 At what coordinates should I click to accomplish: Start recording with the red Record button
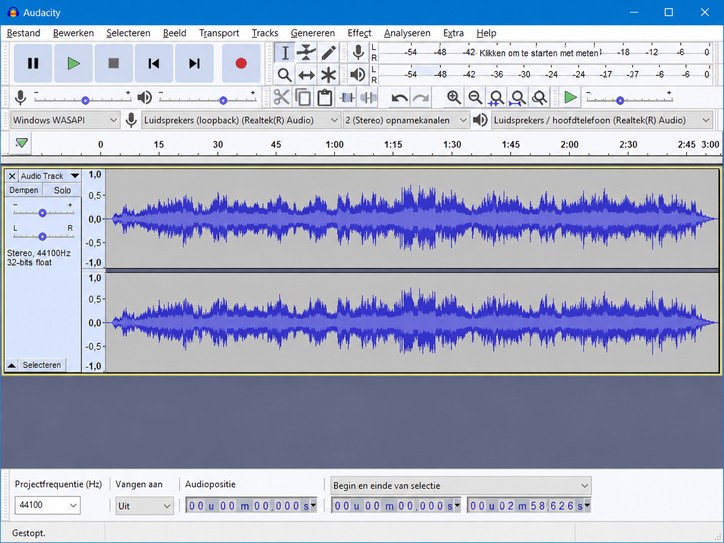click(241, 63)
